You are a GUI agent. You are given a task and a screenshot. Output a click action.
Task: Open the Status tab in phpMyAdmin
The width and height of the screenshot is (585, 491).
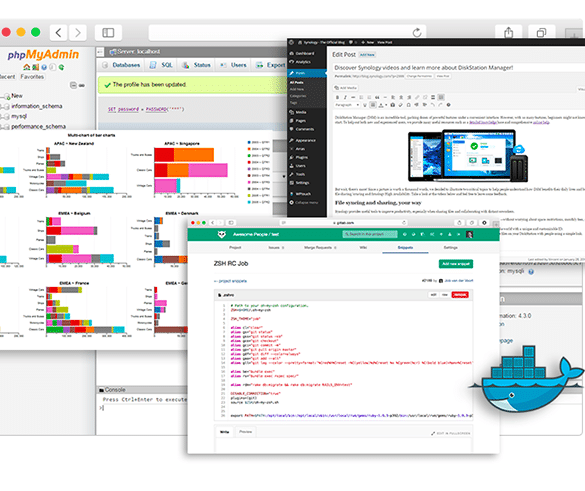(x=196, y=65)
